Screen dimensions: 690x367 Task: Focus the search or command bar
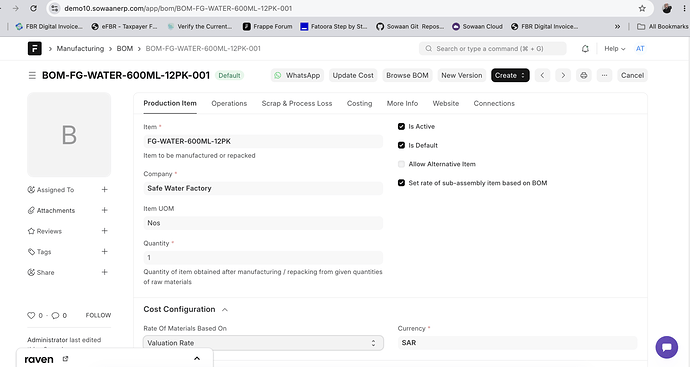[492, 49]
